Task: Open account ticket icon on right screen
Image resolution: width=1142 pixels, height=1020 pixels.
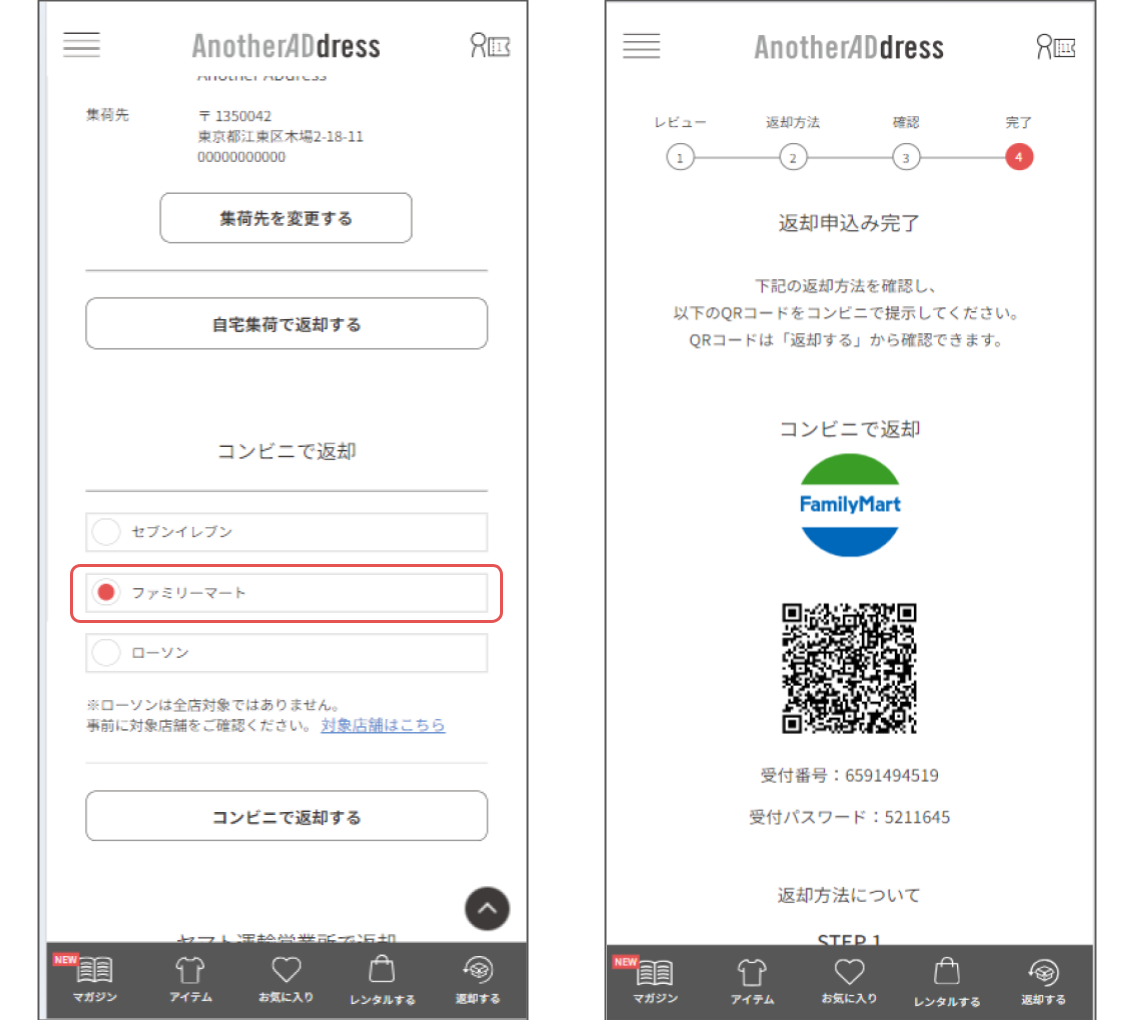Action: pyautogui.click(x=1056, y=47)
